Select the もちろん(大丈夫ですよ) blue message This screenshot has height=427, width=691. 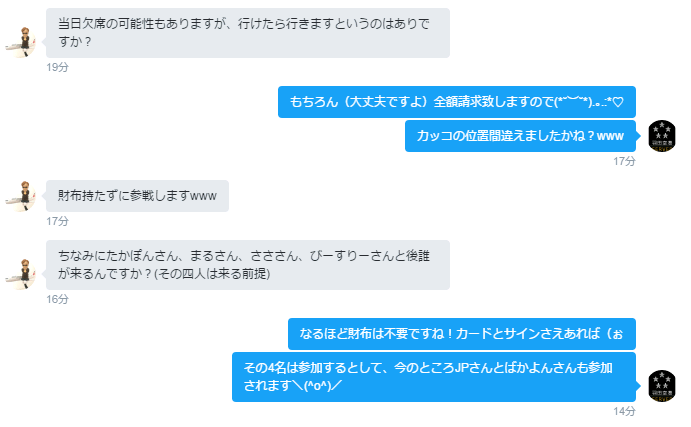tap(457, 102)
